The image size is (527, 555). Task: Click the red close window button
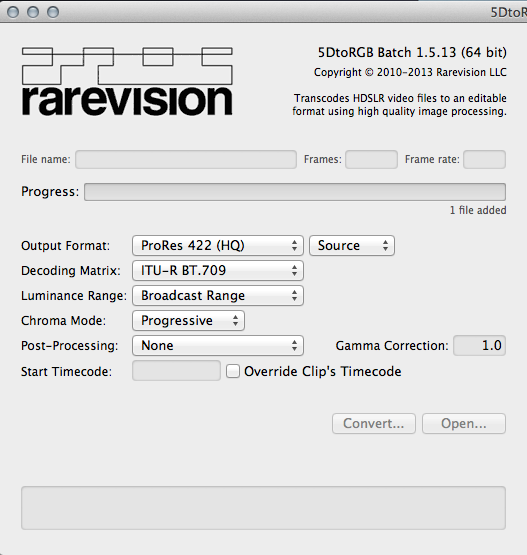pyautogui.click(x=13, y=12)
